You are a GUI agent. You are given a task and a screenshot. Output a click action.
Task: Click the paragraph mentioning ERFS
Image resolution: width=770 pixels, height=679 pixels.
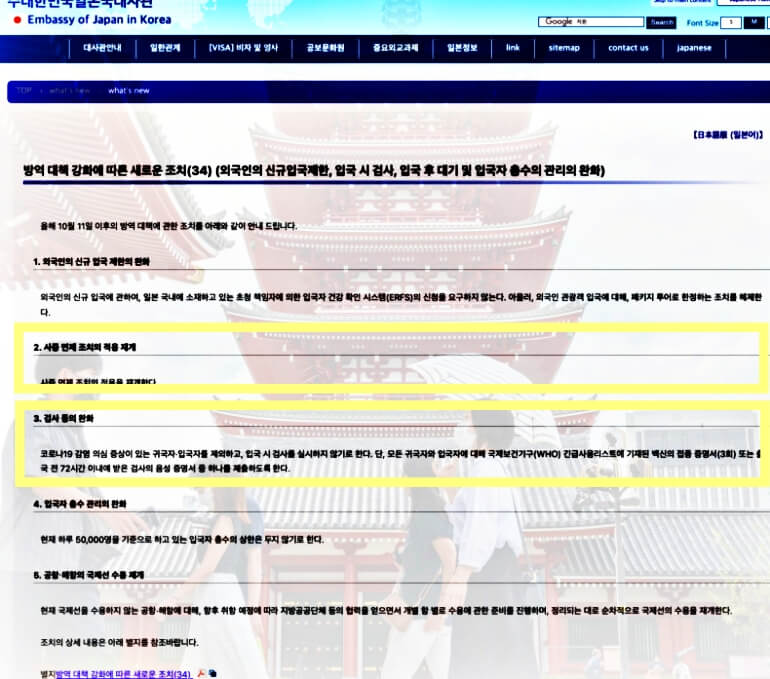pos(401,304)
